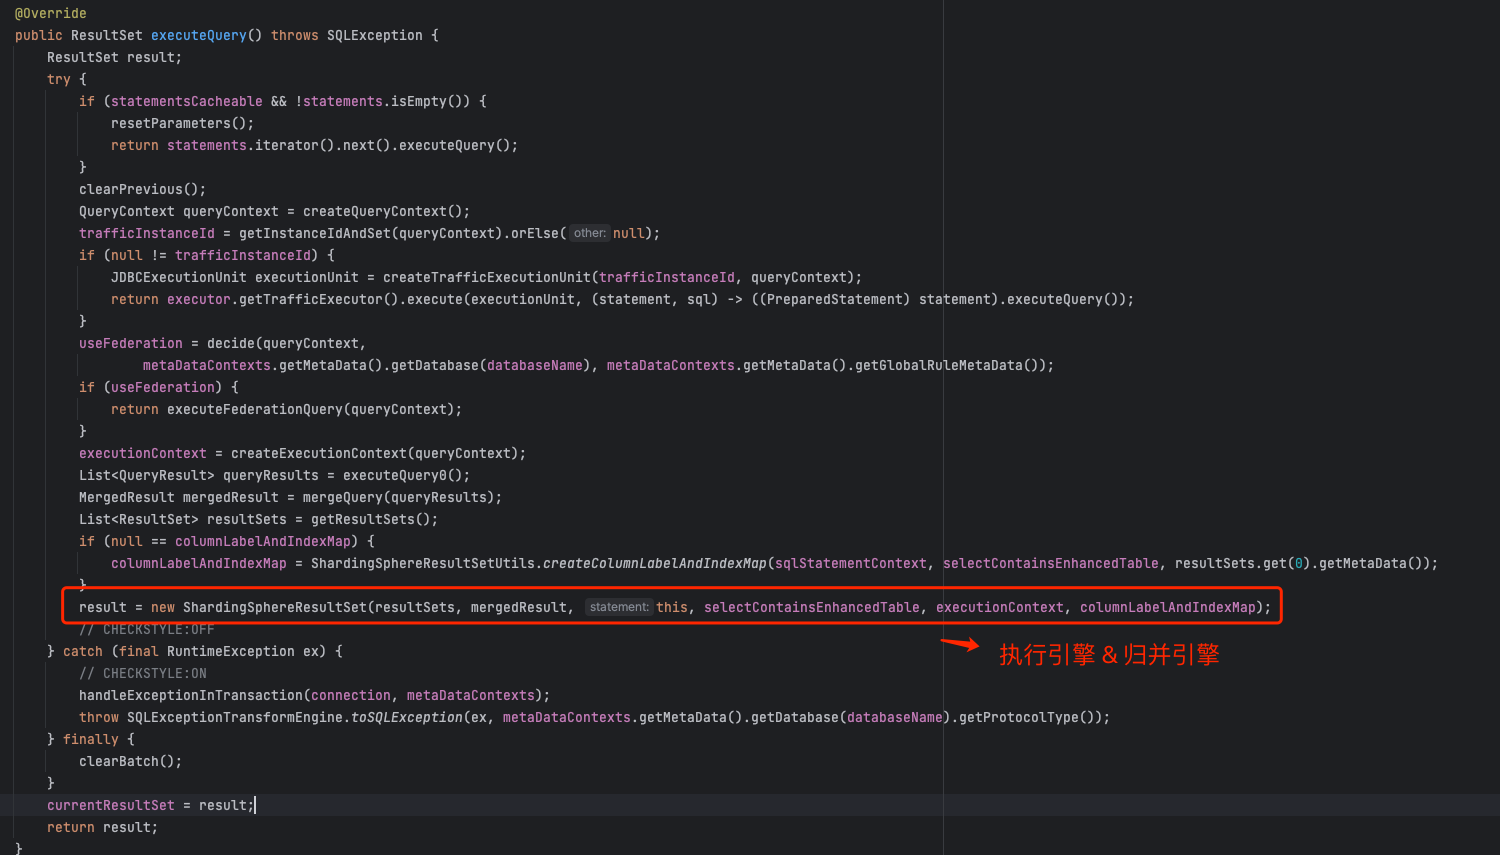
Task: Click the italic toSQLException method
Action: point(406,717)
